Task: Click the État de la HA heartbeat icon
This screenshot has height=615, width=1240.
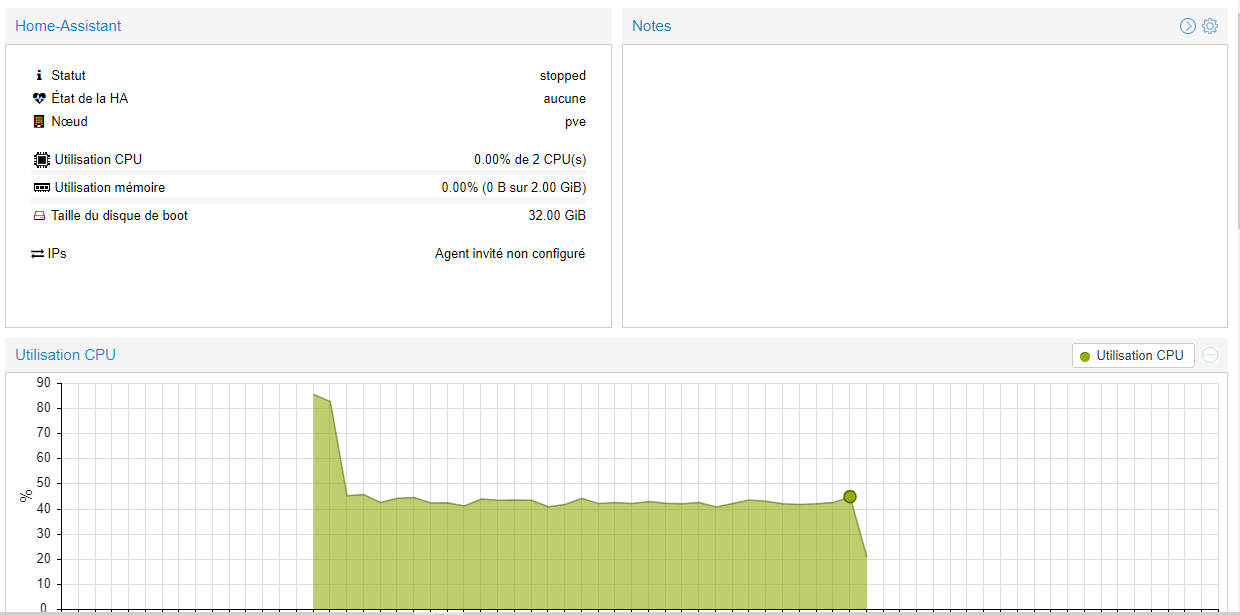Action: point(39,98)
